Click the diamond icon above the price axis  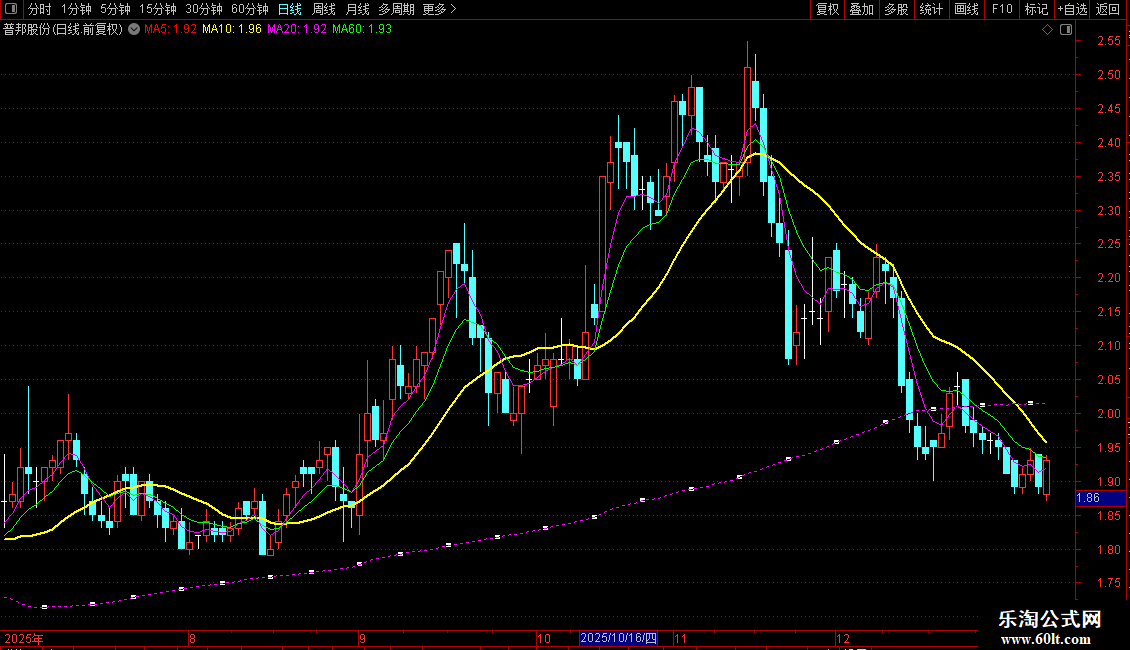click(x=1048, y=30)
